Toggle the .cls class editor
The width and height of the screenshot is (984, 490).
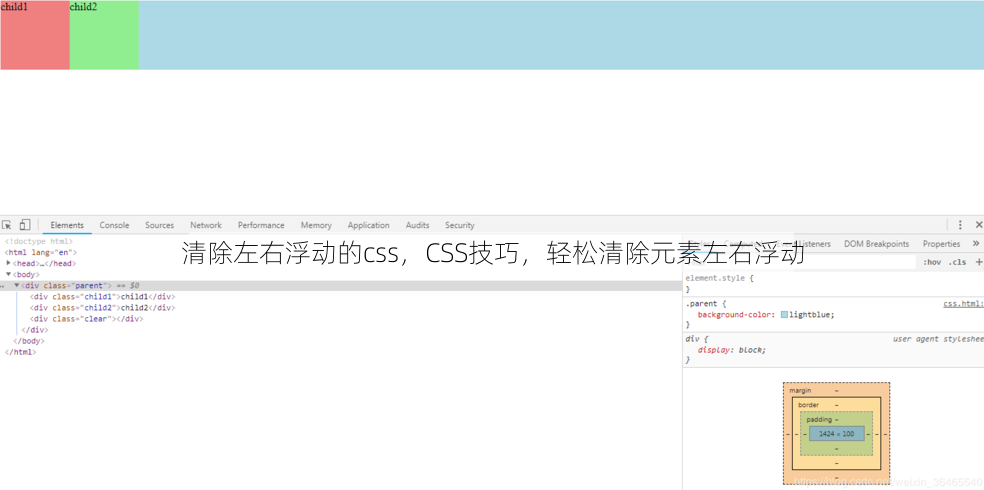pos(957,262)
